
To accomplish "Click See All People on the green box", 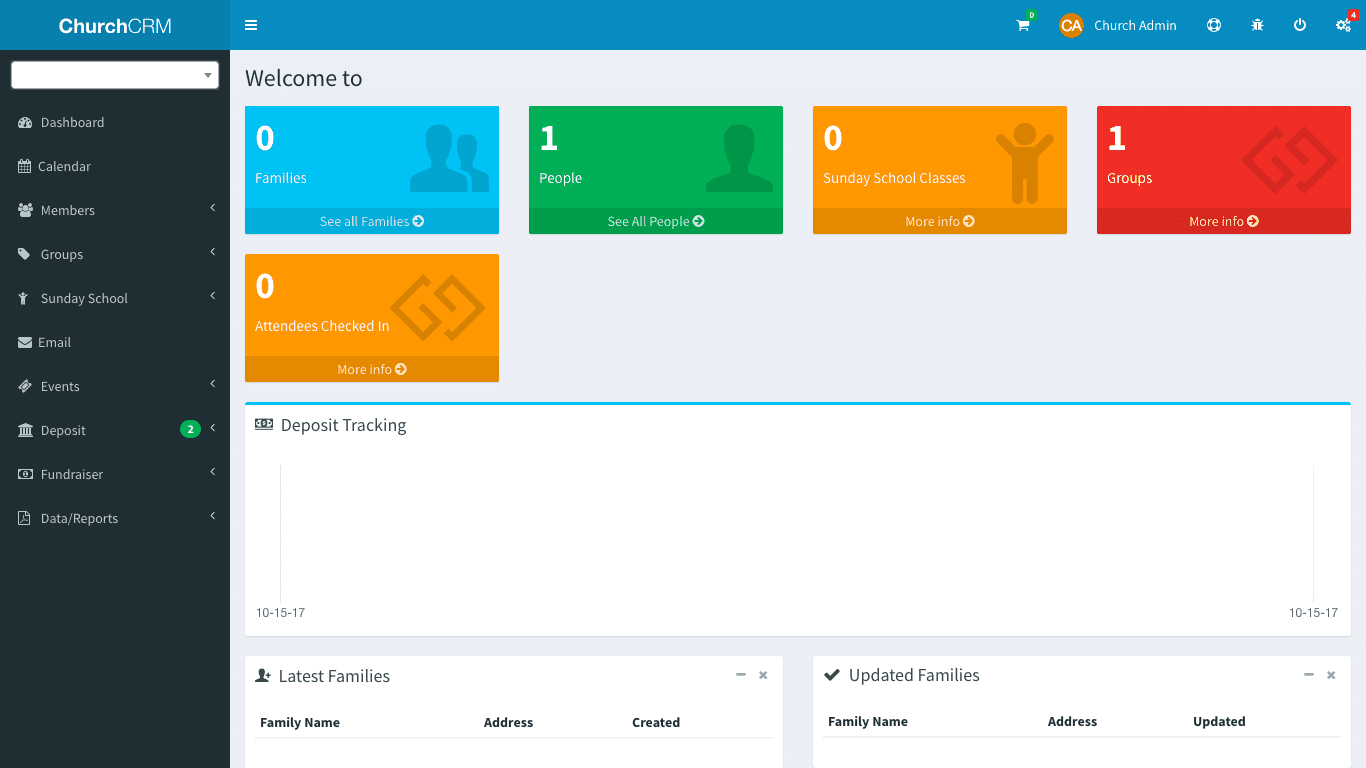I will pos(655,221).
